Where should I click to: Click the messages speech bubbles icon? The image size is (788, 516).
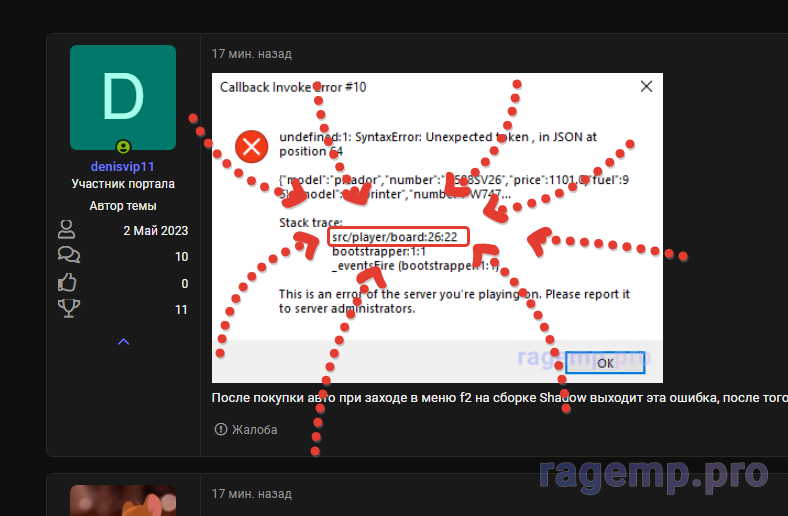coord(68,257)
